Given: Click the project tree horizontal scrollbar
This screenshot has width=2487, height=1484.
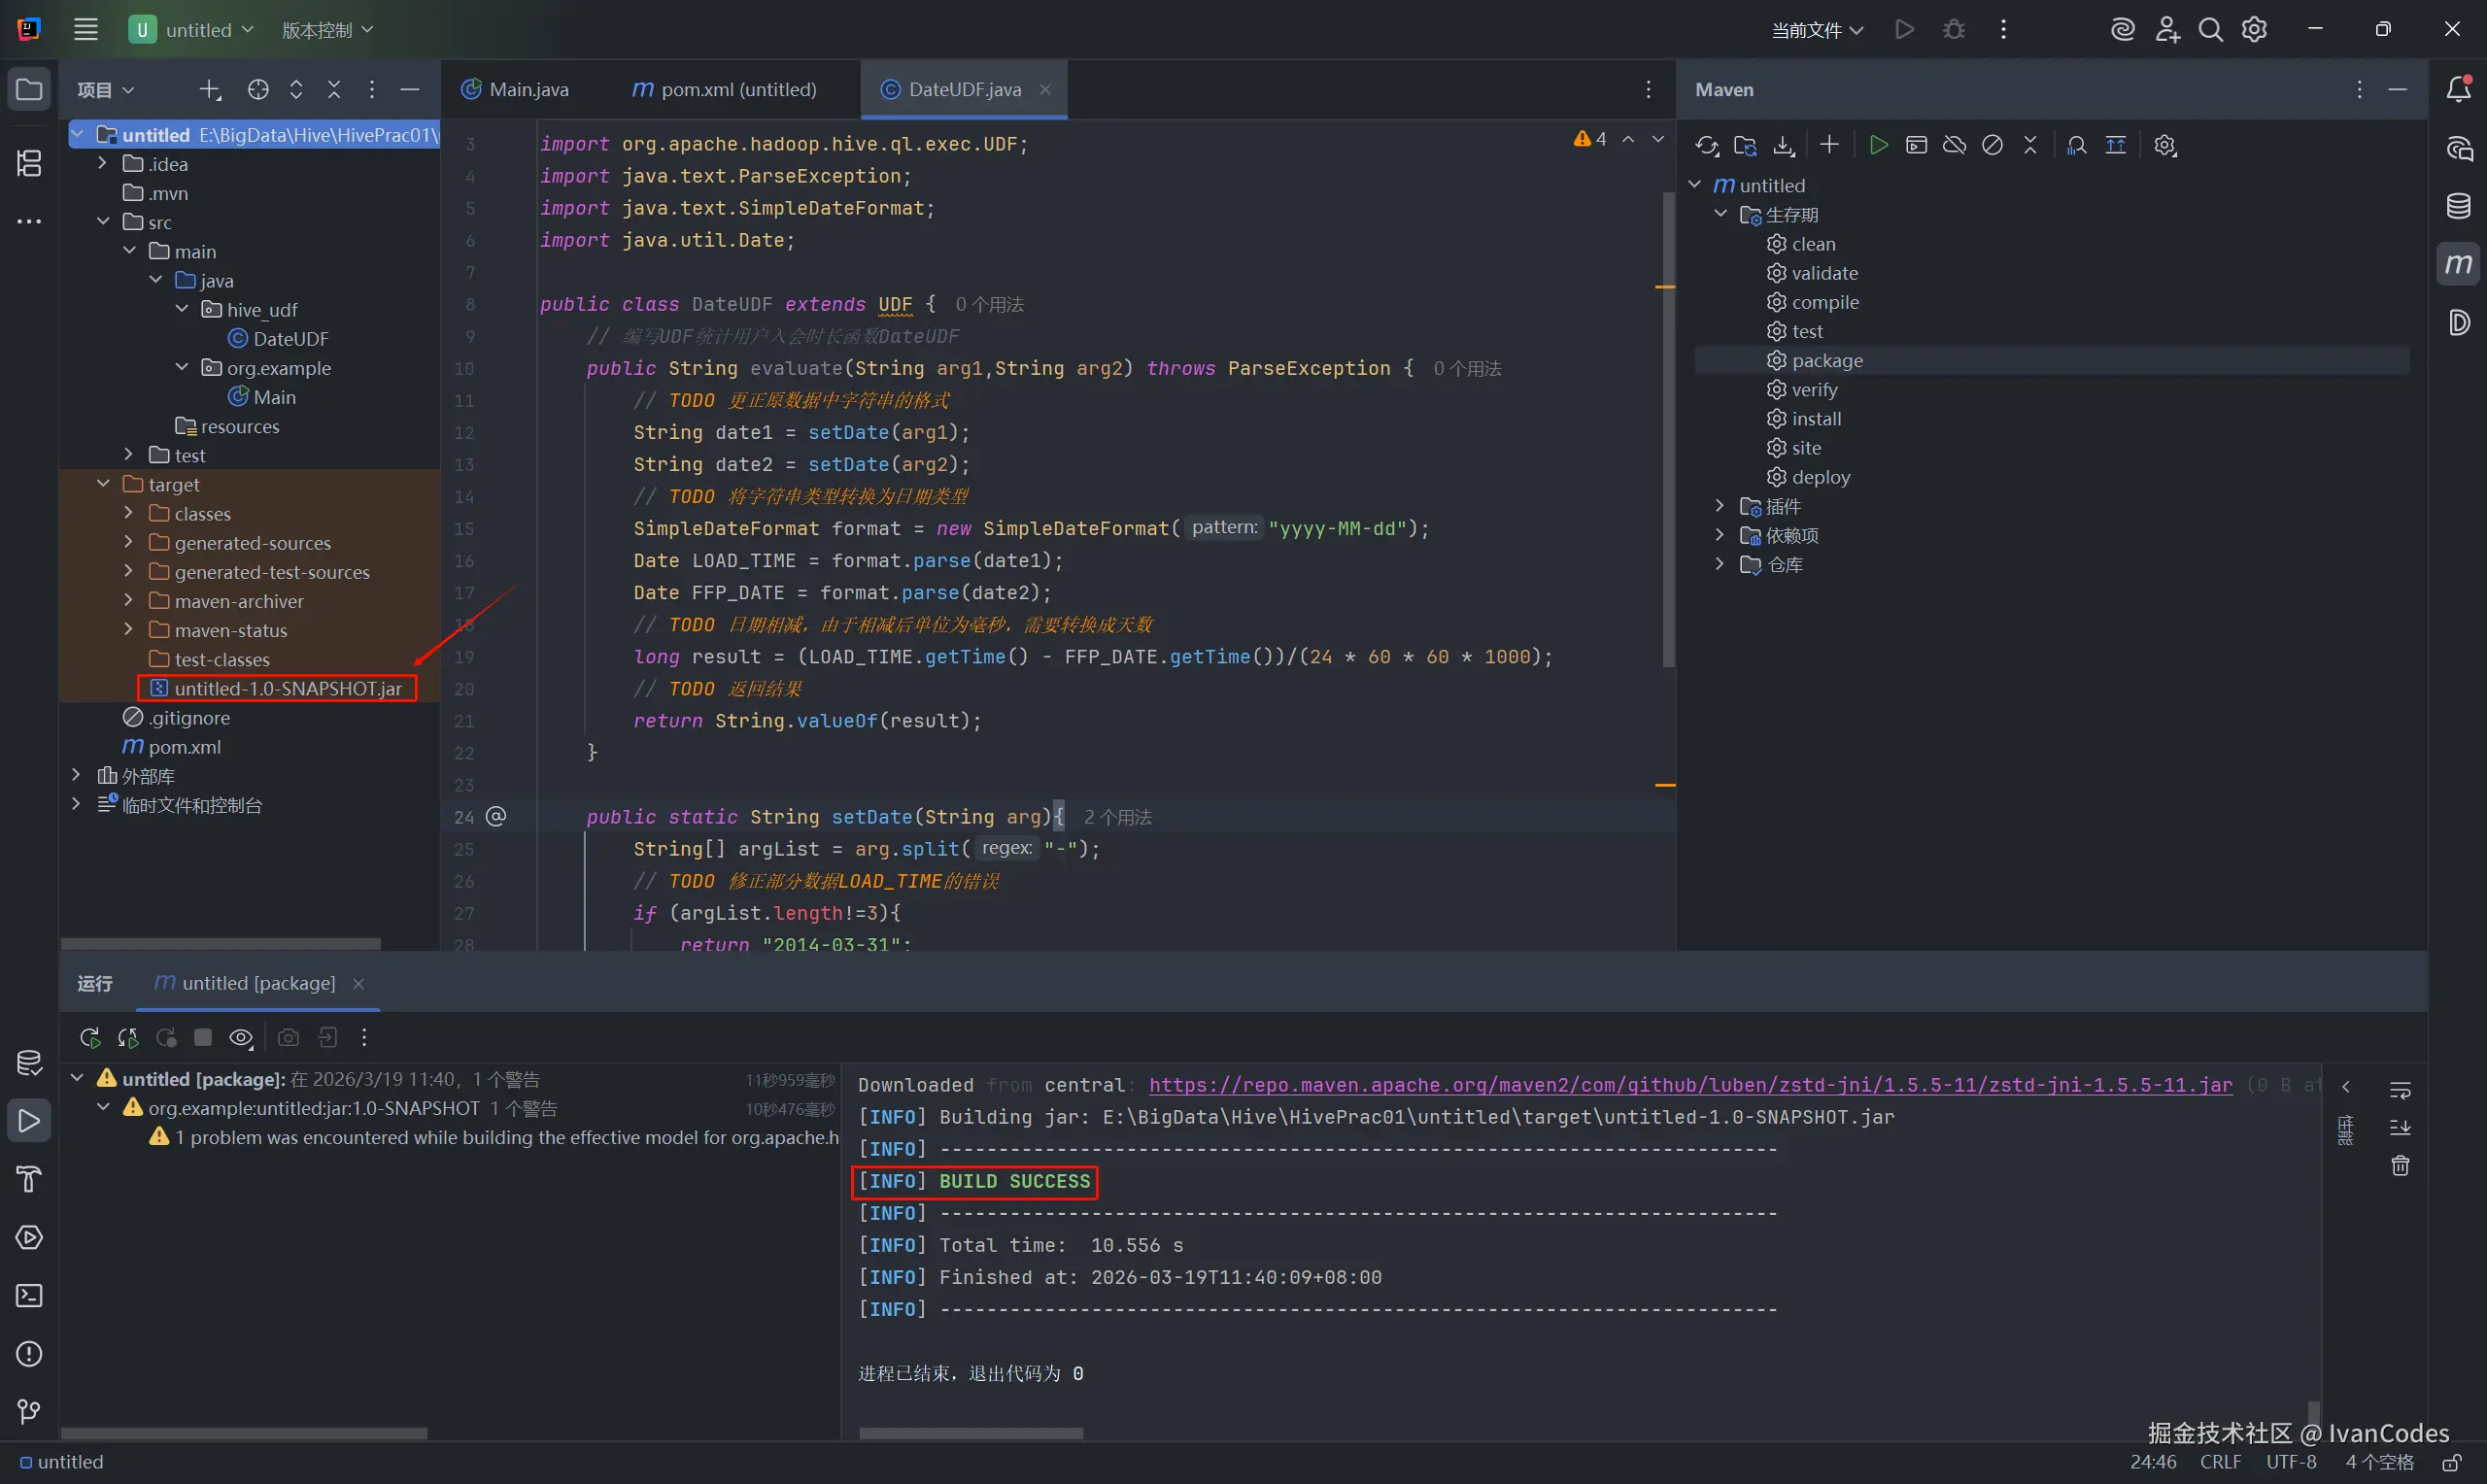Looking at the screenshot, I should pyautogui.click(x=220, y=944).
